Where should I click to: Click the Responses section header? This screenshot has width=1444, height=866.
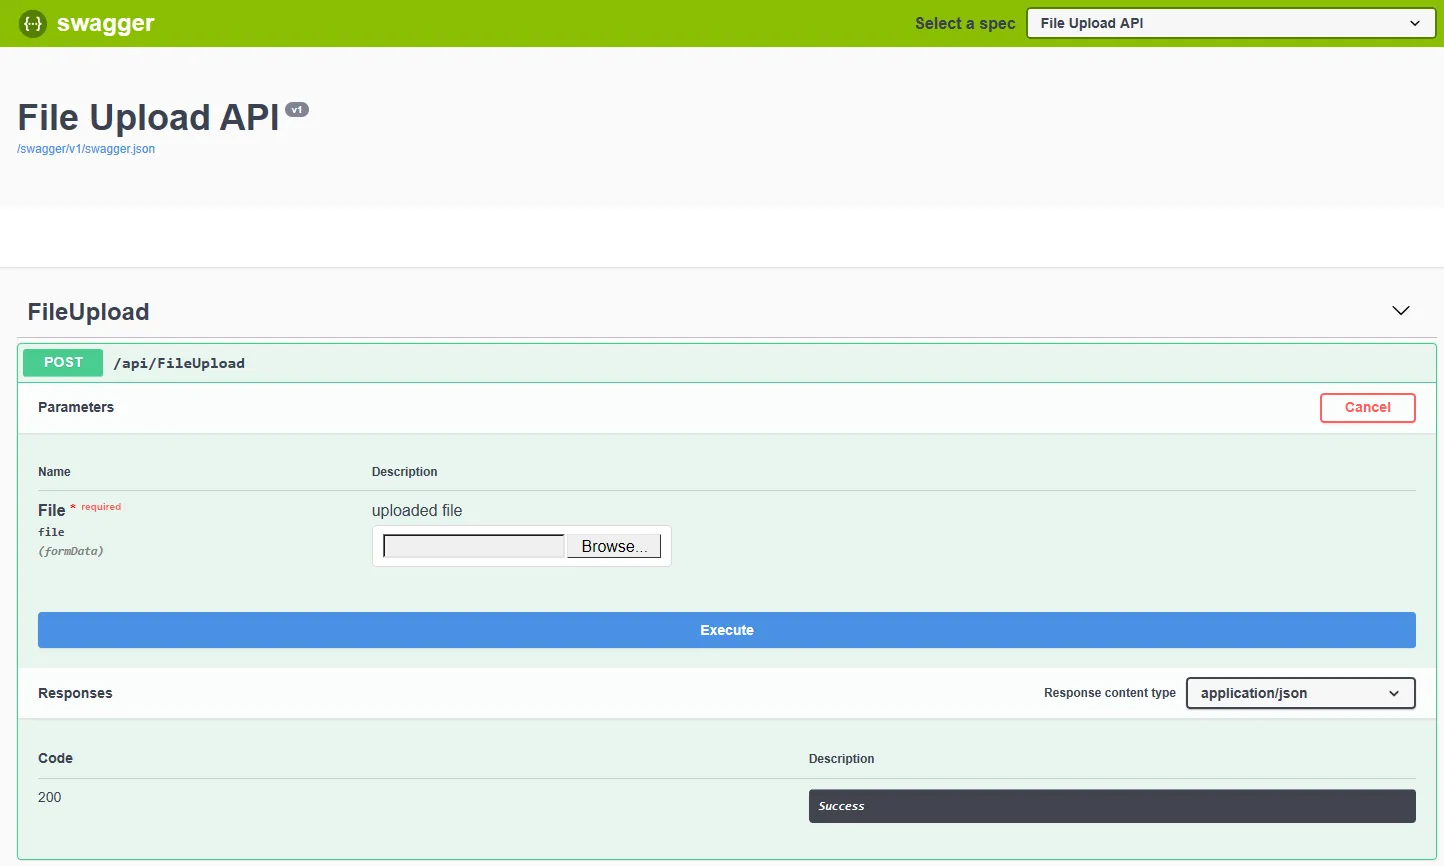tap(75, 693)
